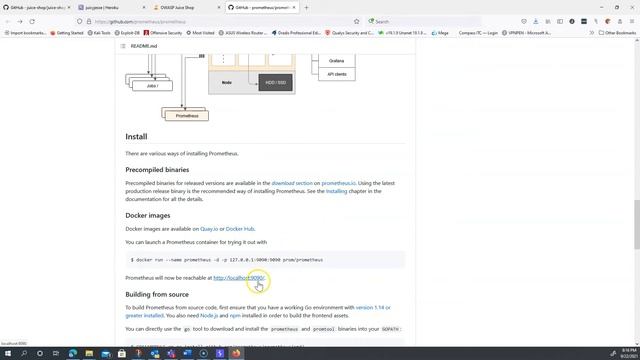Open the npm link
Viewport: 640px width, 360px height.
tap(235, 316)
